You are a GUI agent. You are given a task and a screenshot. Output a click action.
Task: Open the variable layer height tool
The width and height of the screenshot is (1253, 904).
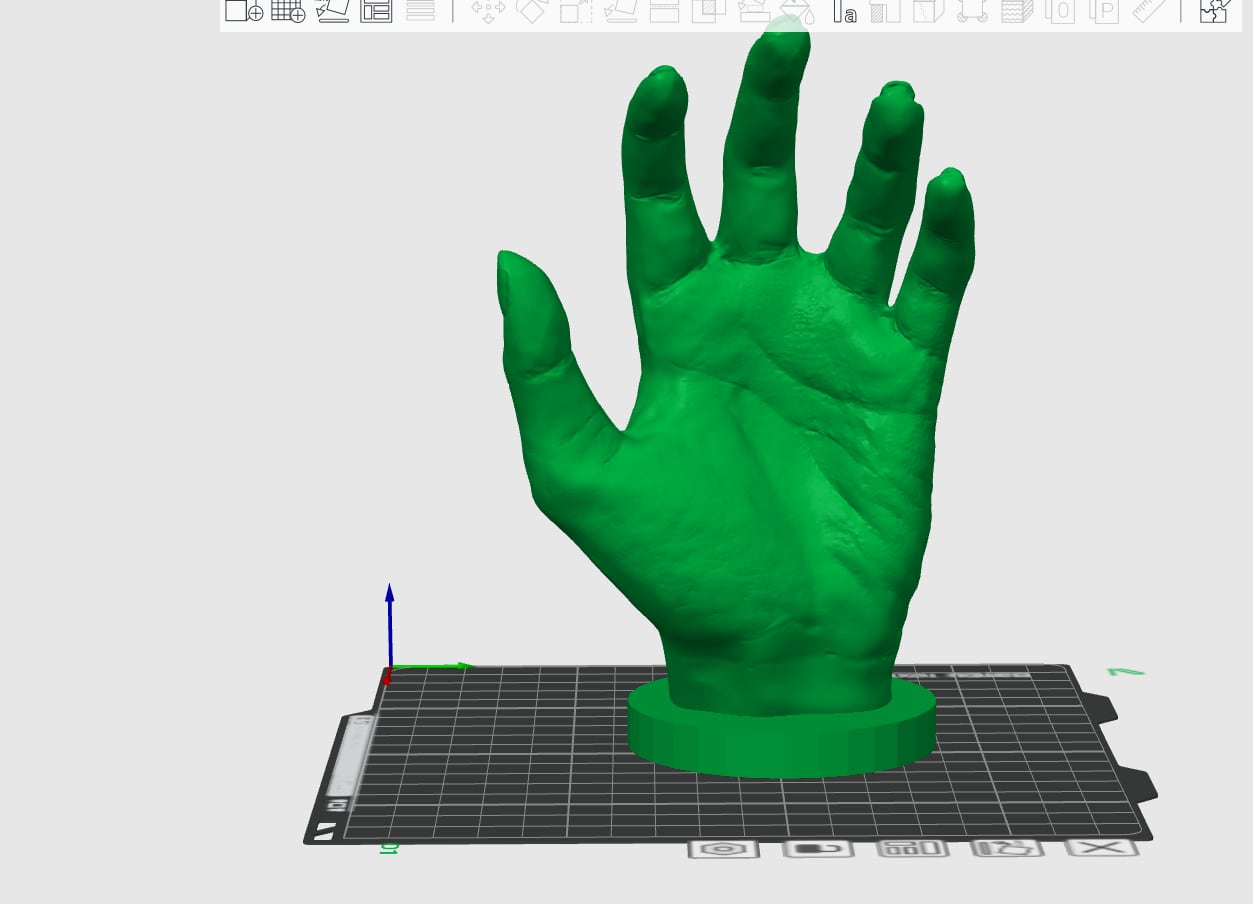coord(420,11)
